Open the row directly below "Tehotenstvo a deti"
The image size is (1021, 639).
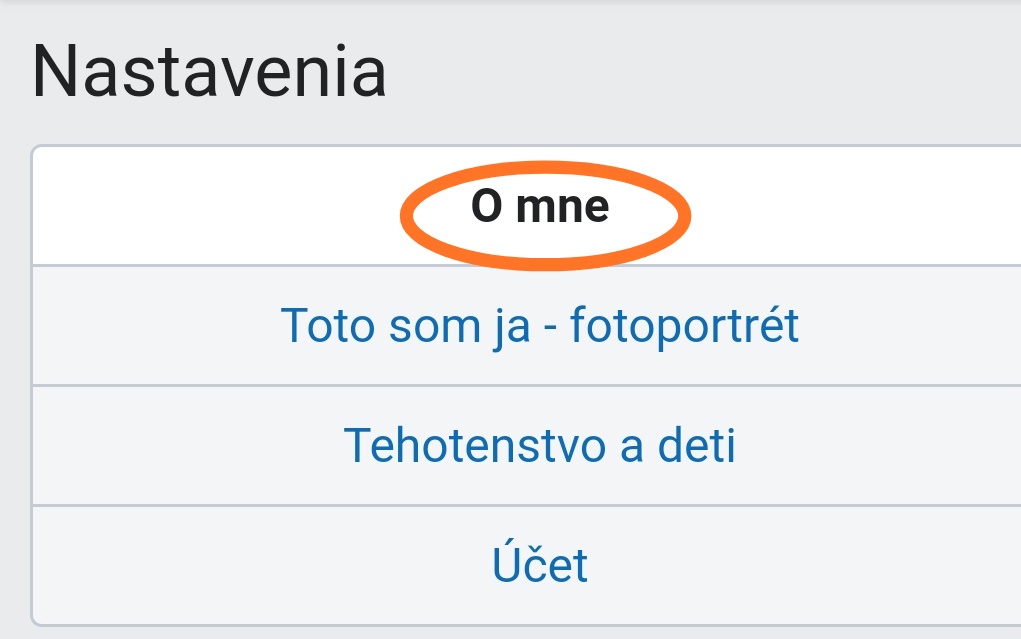(x=540, y=566)
